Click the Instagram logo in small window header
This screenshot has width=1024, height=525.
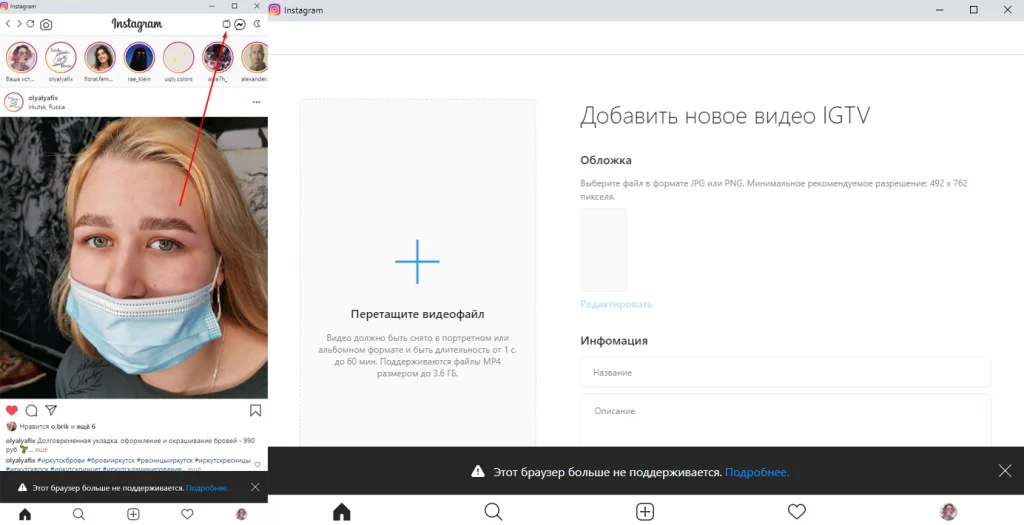click(136, 24)
